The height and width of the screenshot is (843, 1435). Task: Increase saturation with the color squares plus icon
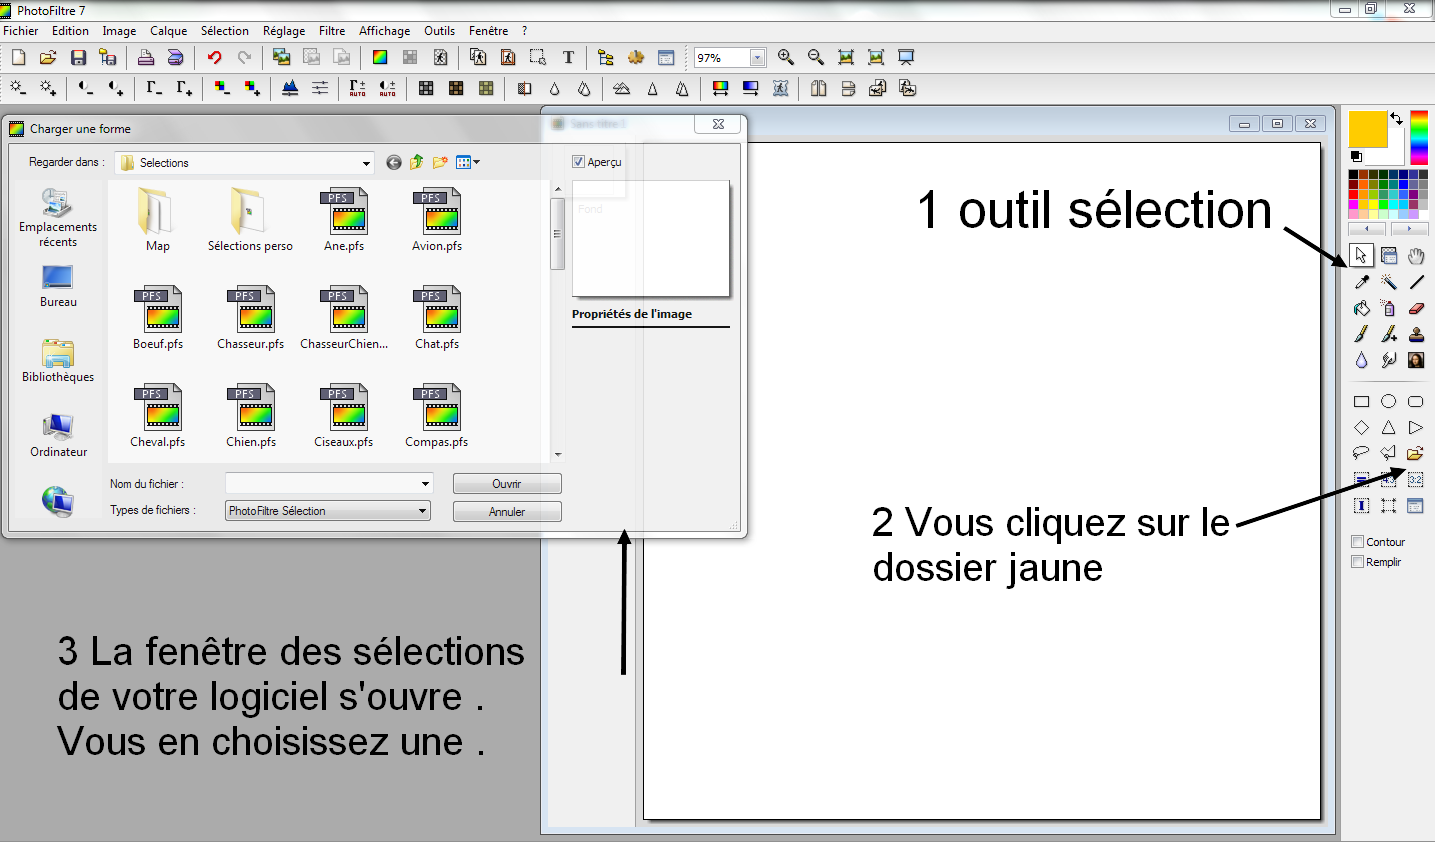tap(252, 89)
